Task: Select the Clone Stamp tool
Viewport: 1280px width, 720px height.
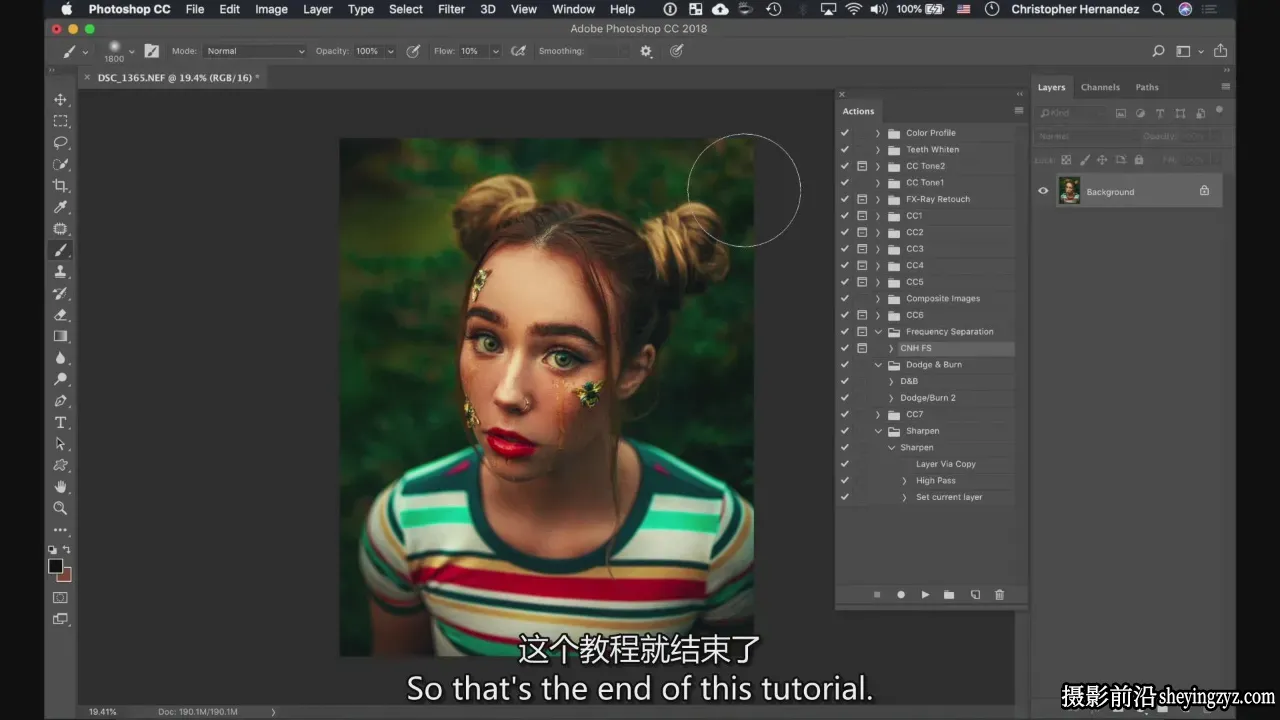Action: point(61,272)
